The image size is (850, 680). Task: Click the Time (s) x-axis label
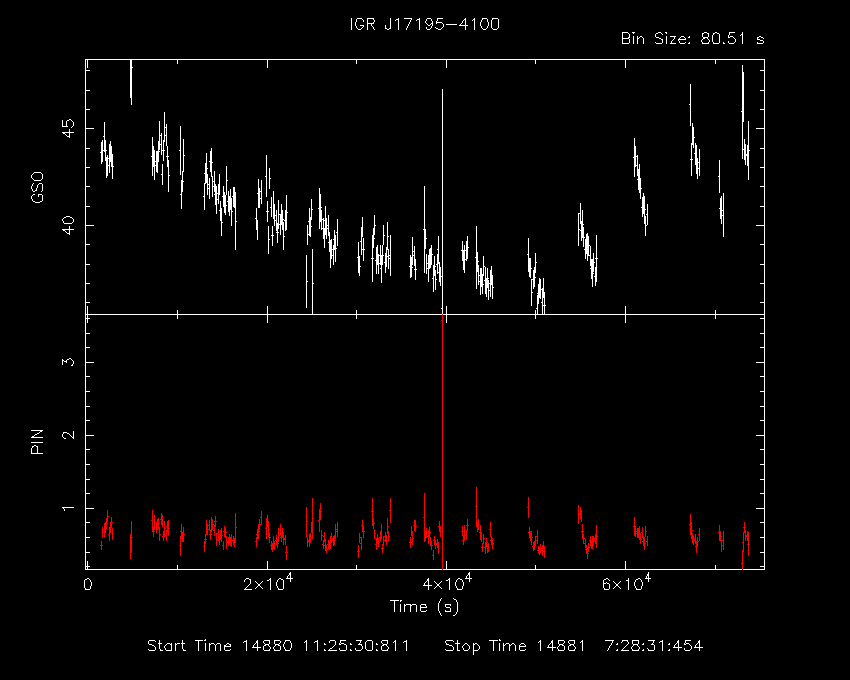pyautogui.click(x=424, y=606)
